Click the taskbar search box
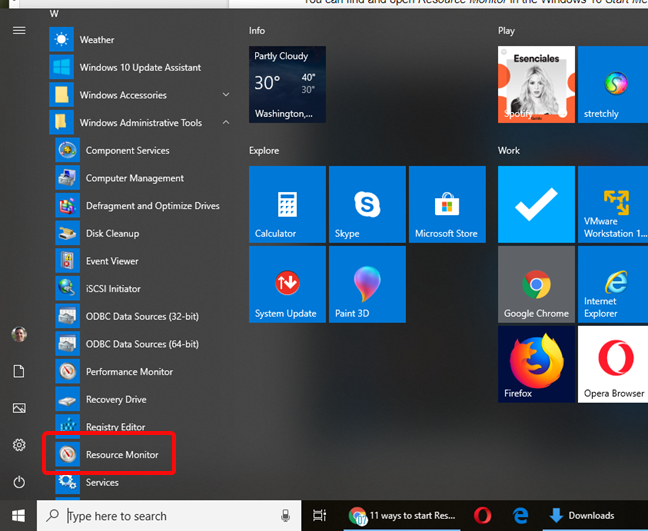The image size is (648, 531). coord(169,515)
